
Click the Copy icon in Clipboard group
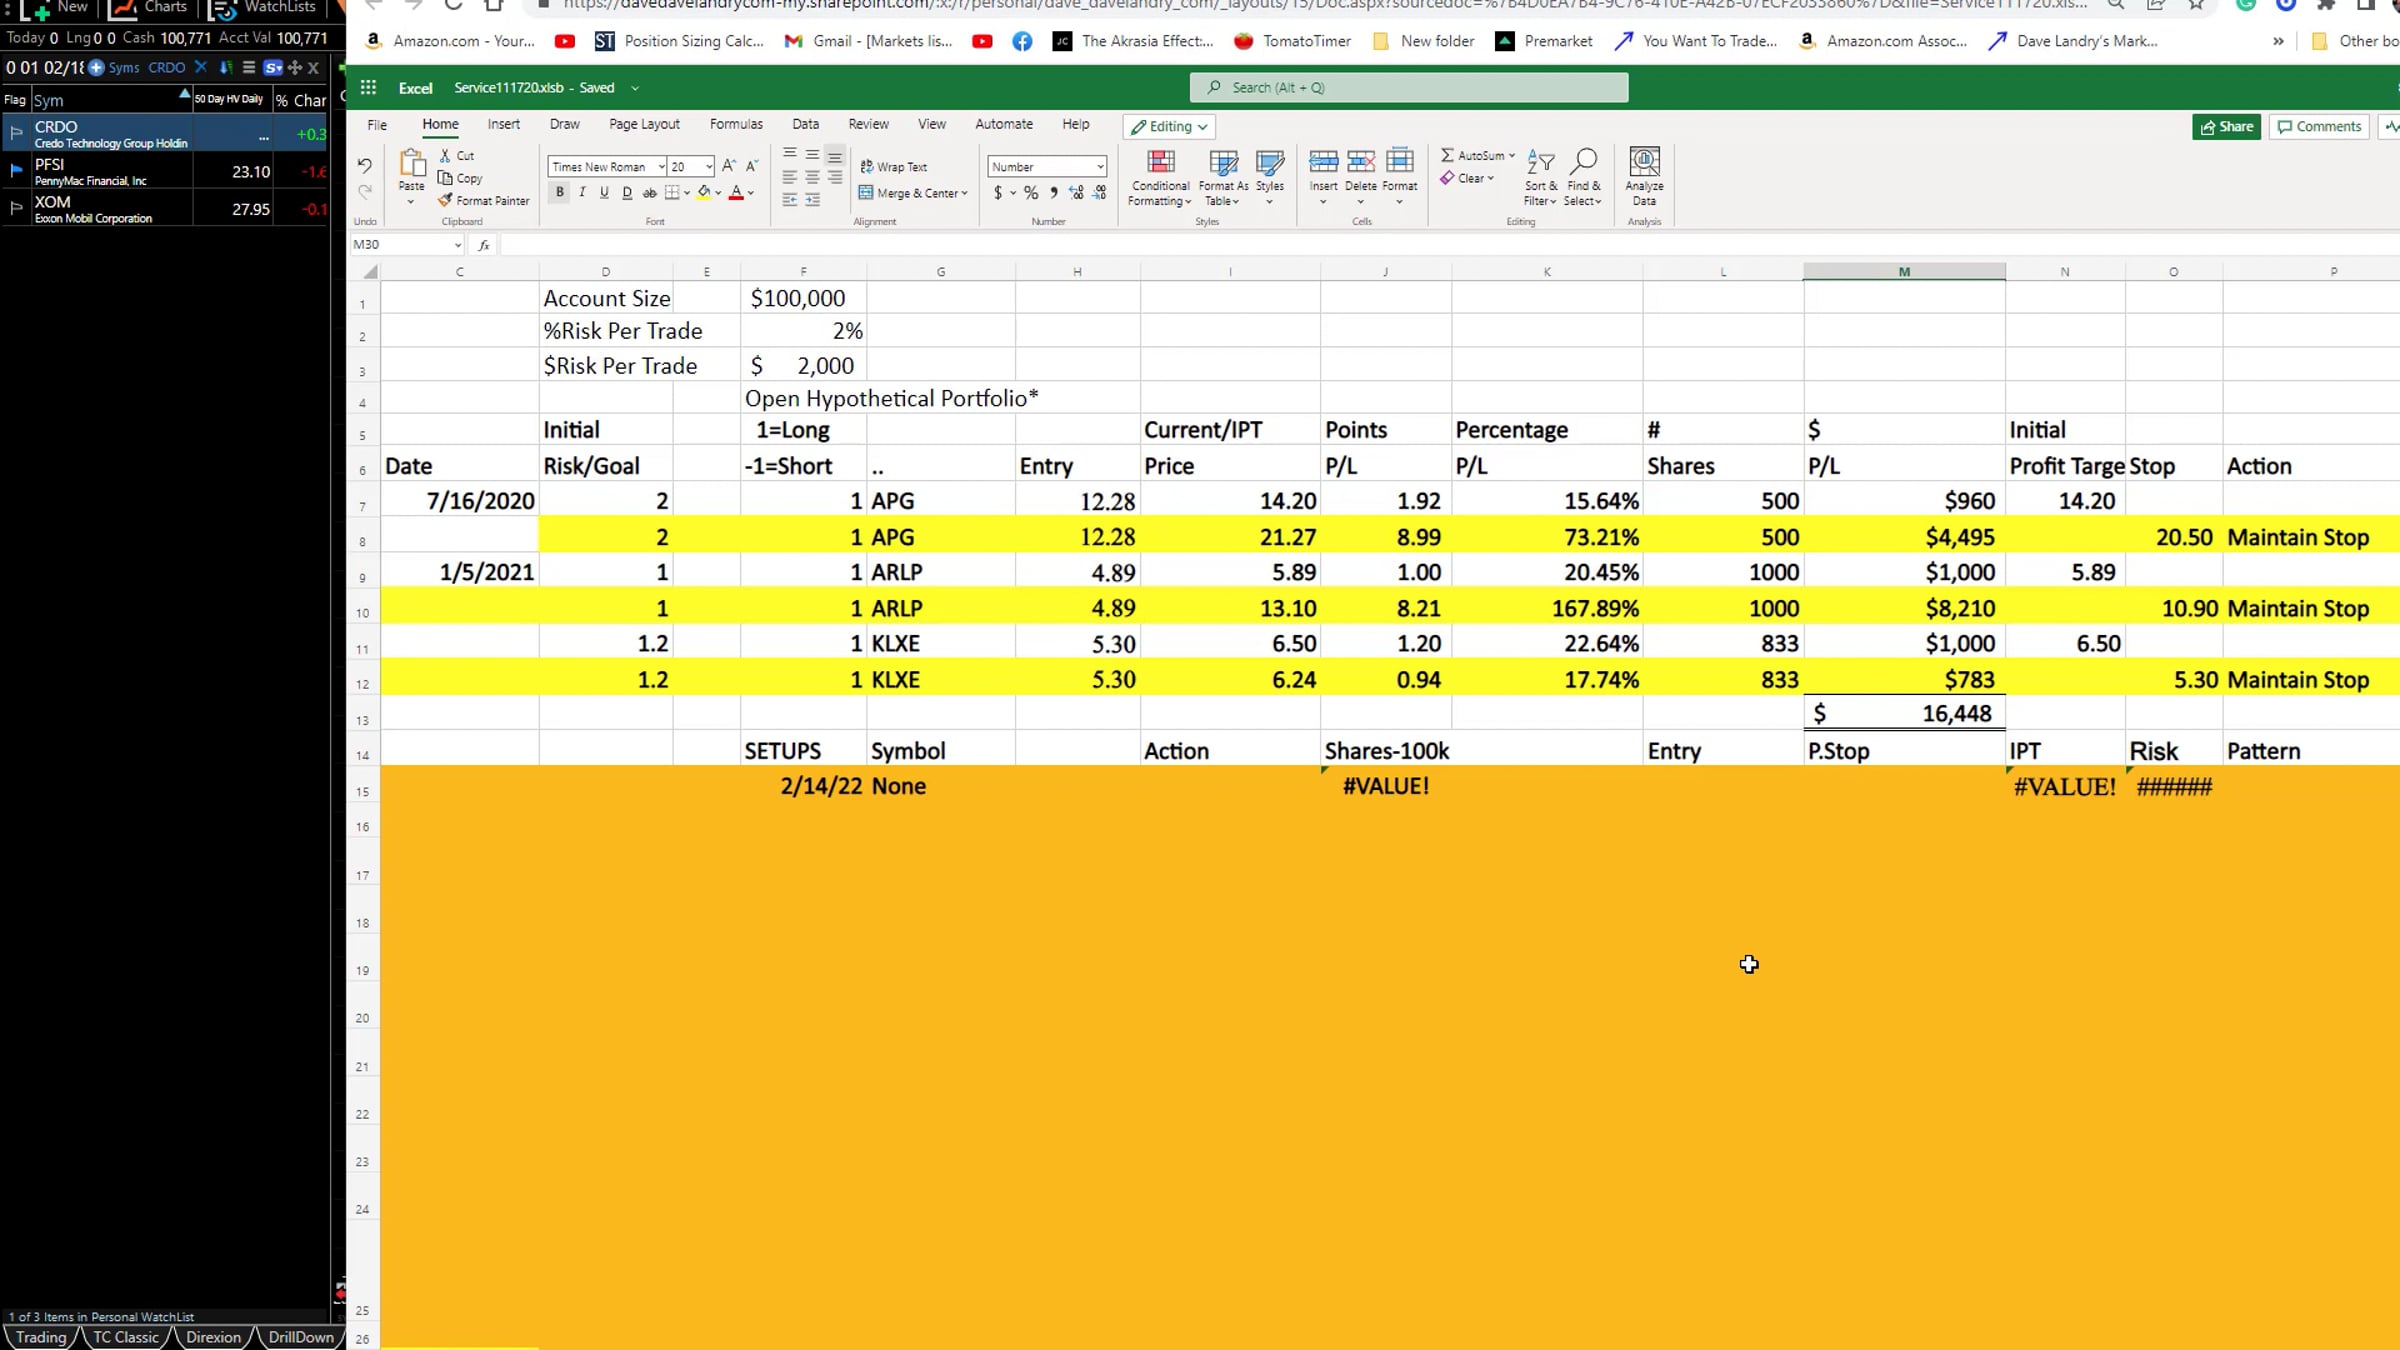pos(445,178)
